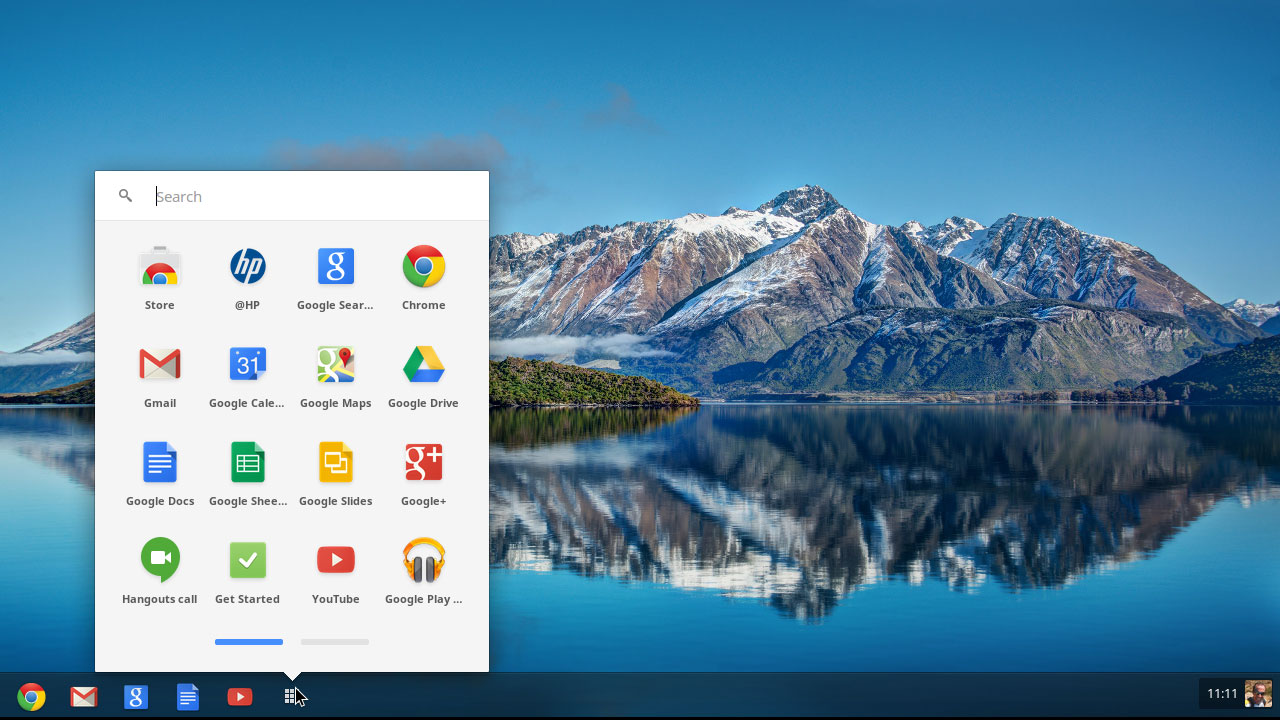Screen dimensions: 1280x720
Task: Launch Google Maps
Action: click(336, 365)
